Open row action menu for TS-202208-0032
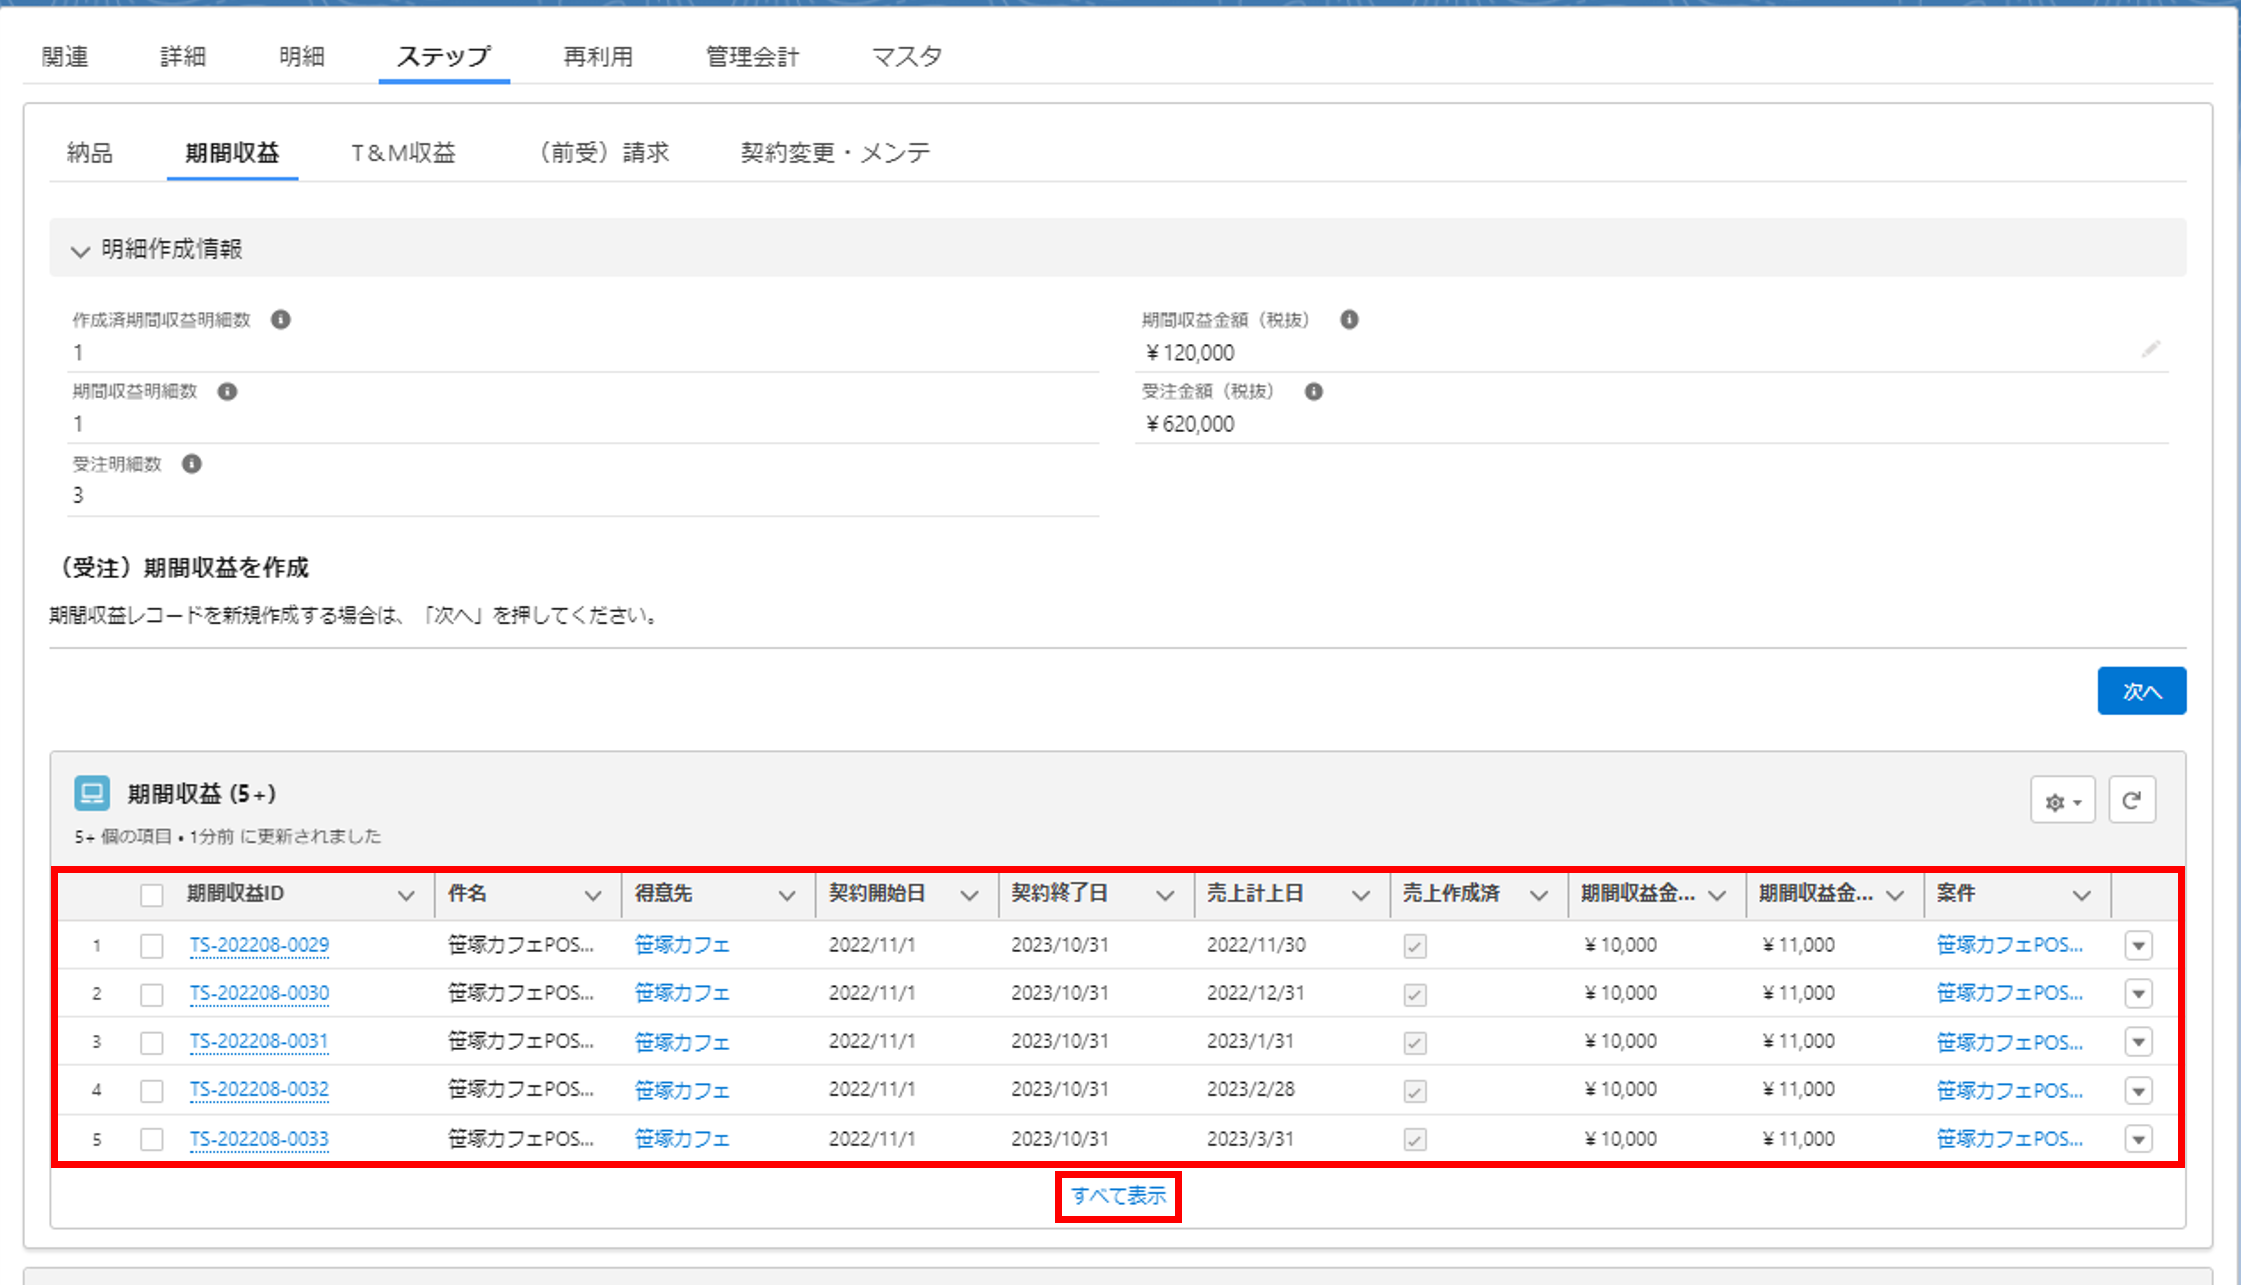The height and width of the screenshot is (1285, 2241). 2138,1091
